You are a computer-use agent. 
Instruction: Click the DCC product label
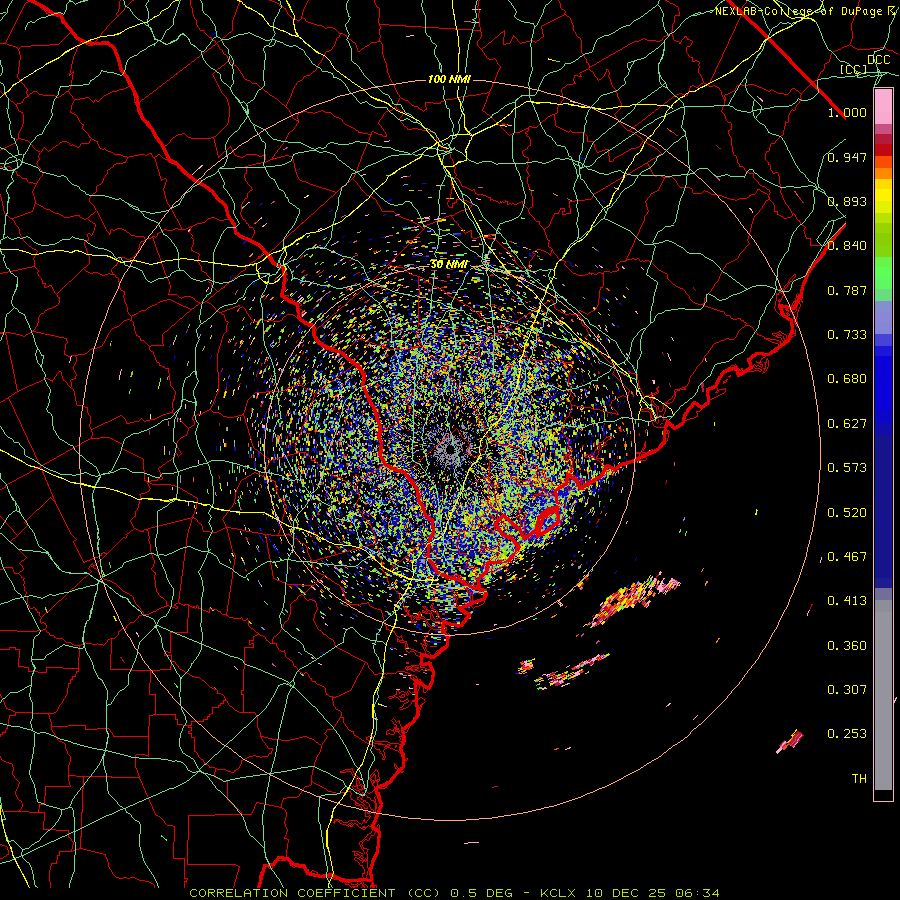click(x=878, y=60)
